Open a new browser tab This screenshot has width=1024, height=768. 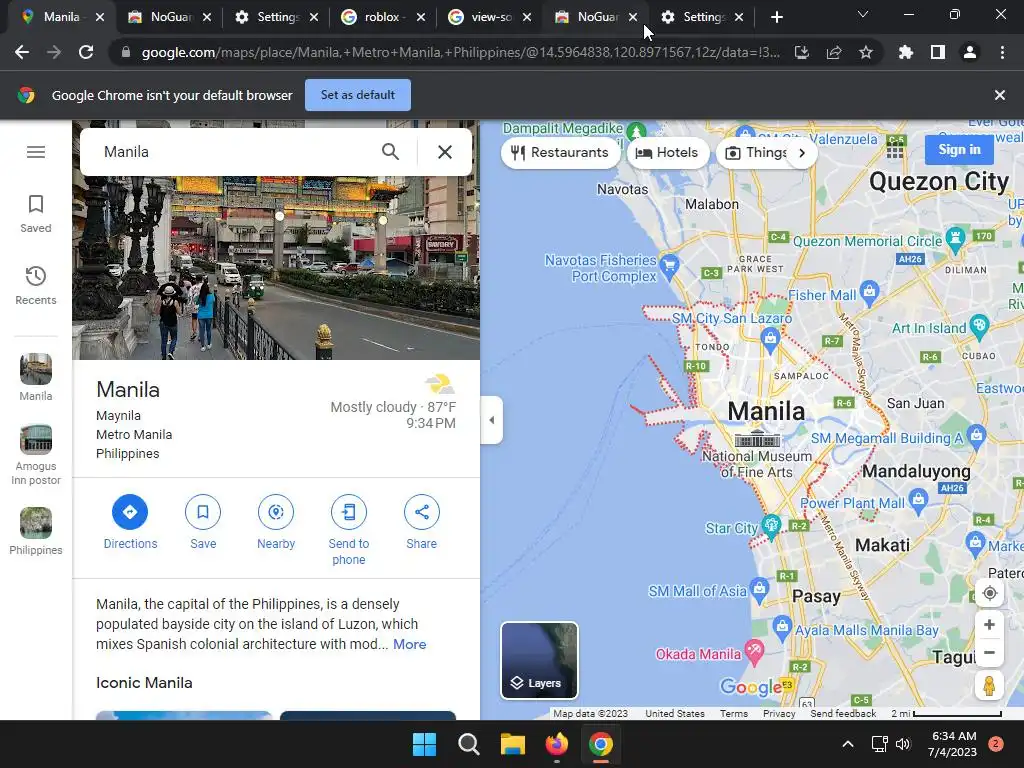[776, 17]
